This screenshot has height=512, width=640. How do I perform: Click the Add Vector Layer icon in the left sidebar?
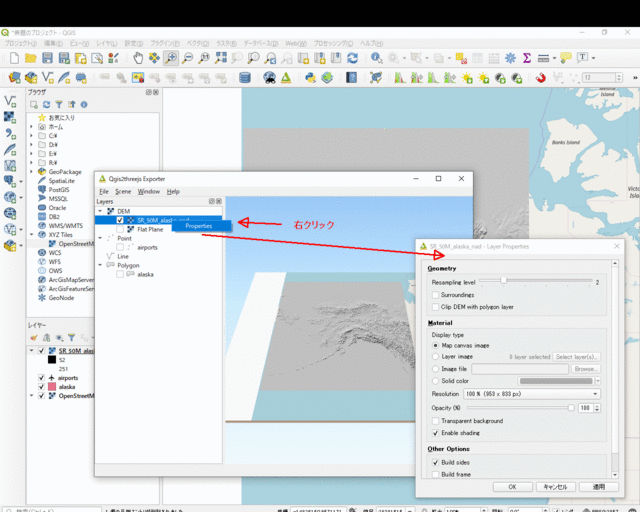10,101
